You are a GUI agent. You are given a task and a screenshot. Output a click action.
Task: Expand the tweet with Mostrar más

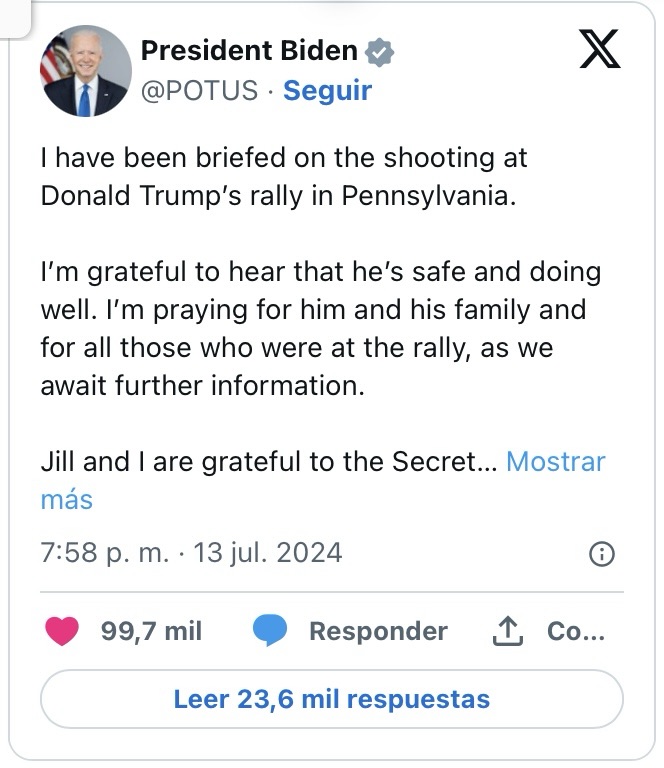(x=556, y=462)
